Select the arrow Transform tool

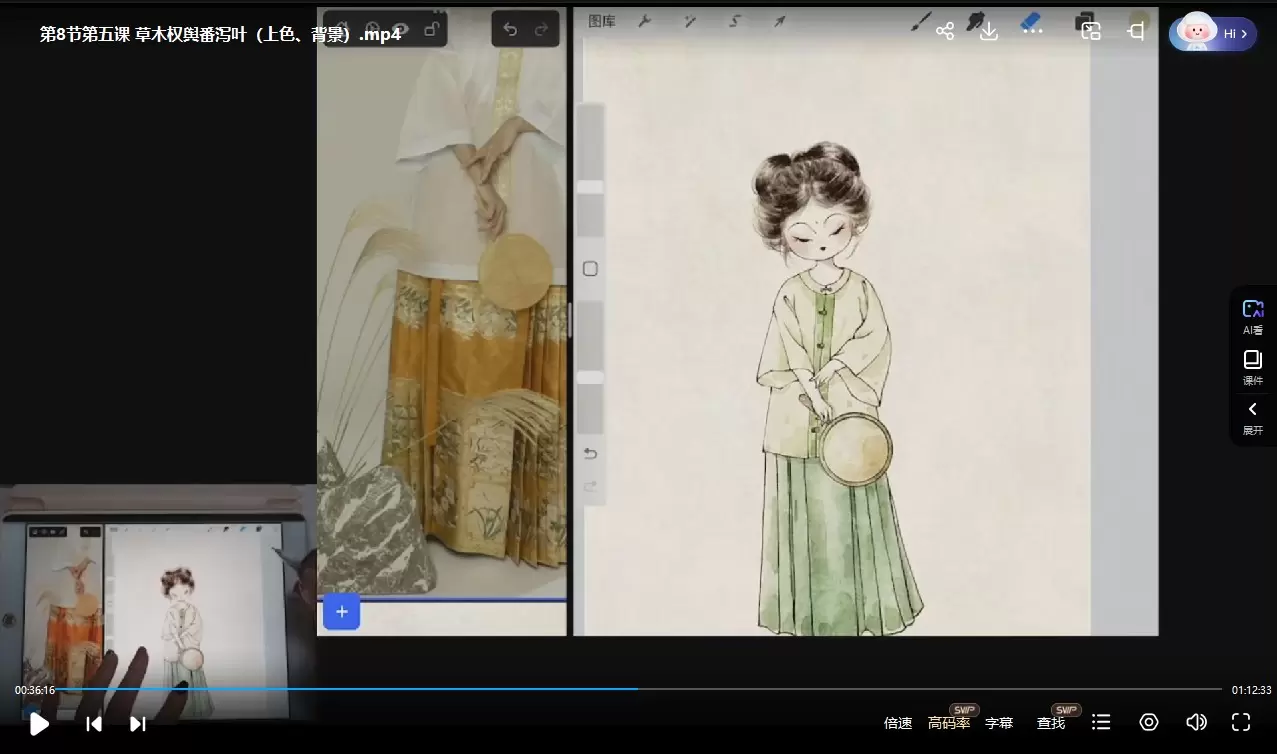(780, 21)
